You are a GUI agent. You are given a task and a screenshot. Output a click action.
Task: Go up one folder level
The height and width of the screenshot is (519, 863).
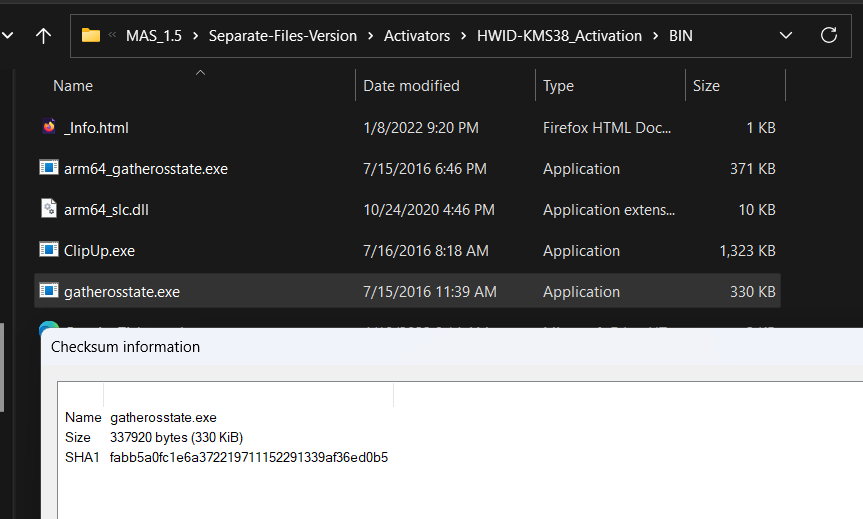43,35
